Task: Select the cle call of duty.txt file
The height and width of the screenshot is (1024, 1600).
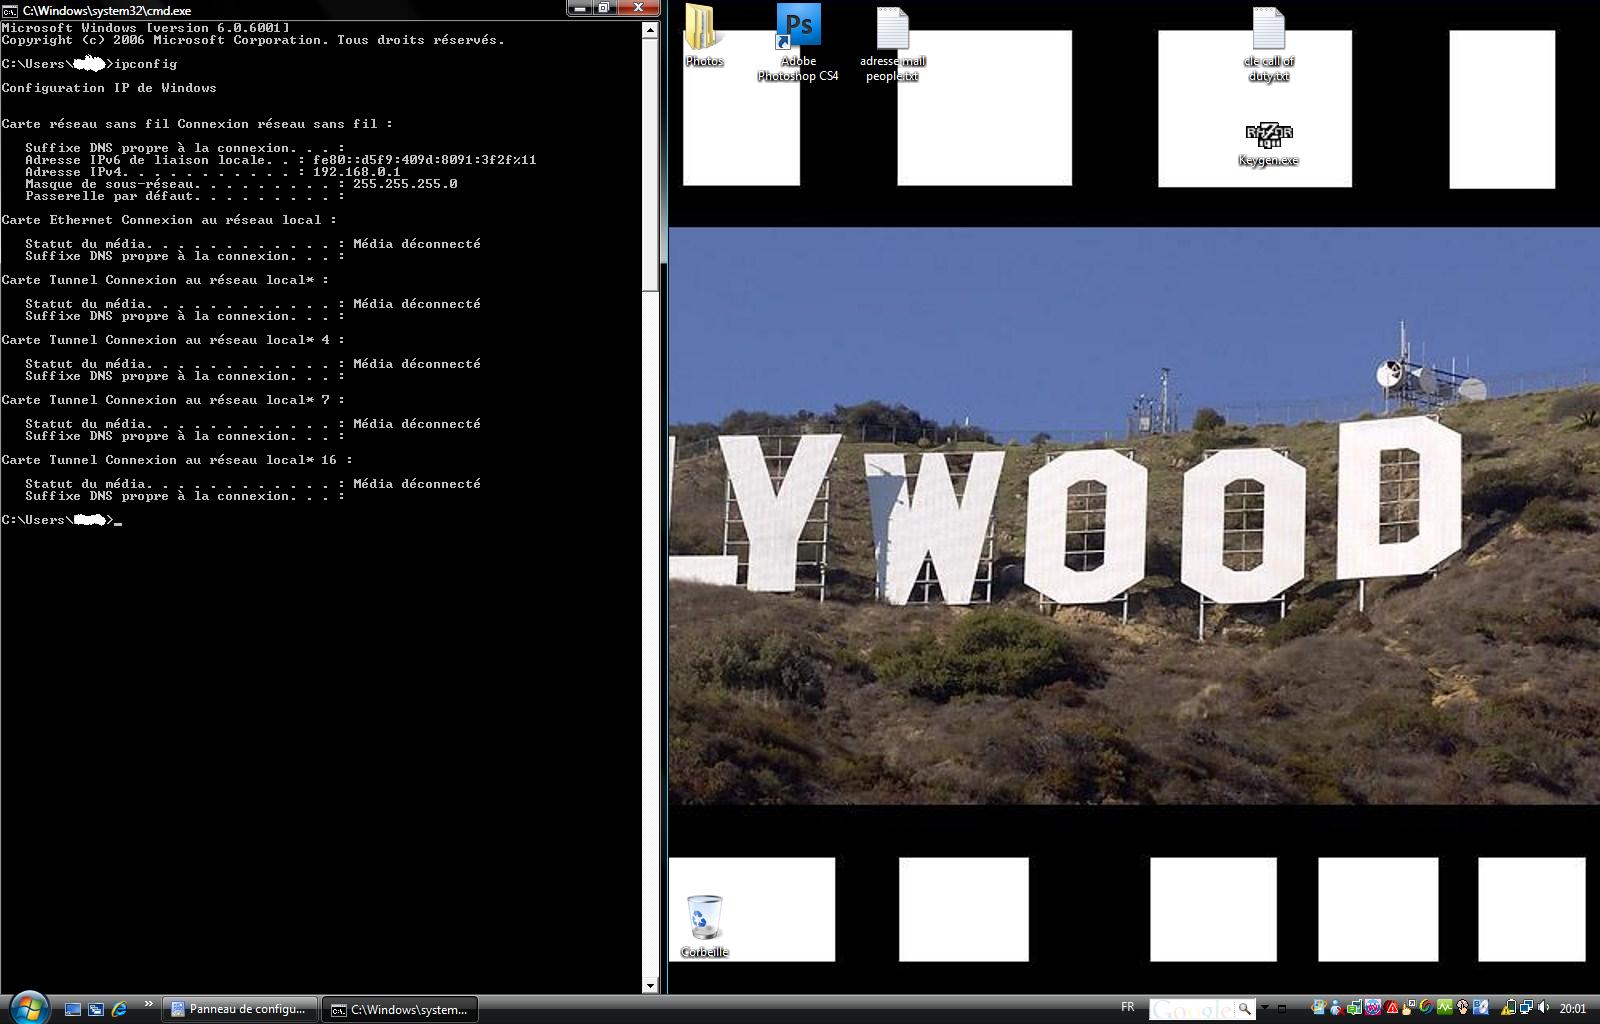Action: 1268,30
